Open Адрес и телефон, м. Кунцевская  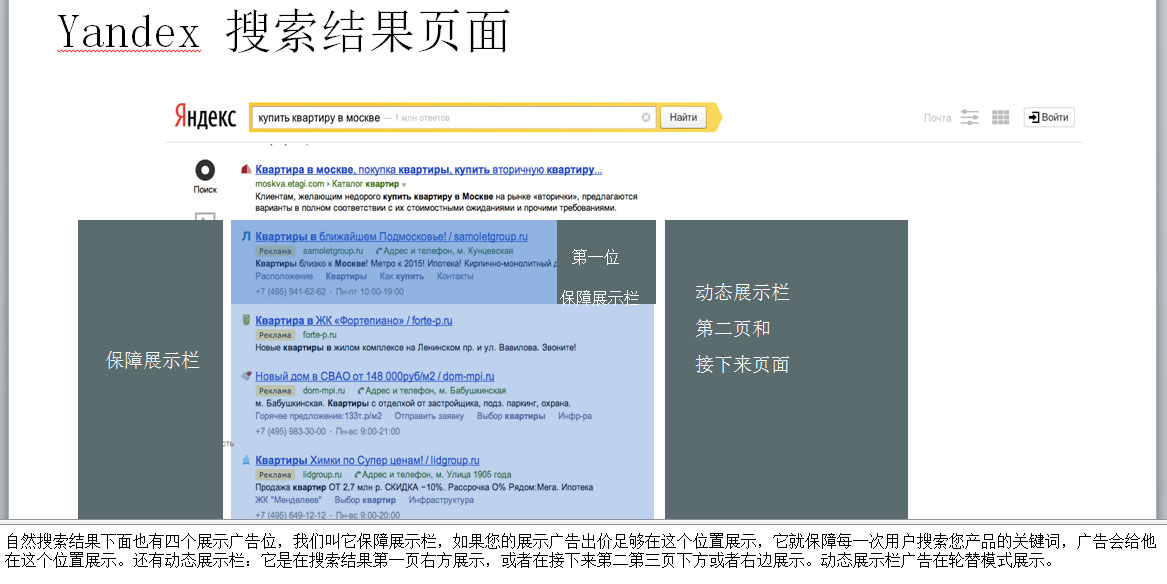[x=445, y=251]
